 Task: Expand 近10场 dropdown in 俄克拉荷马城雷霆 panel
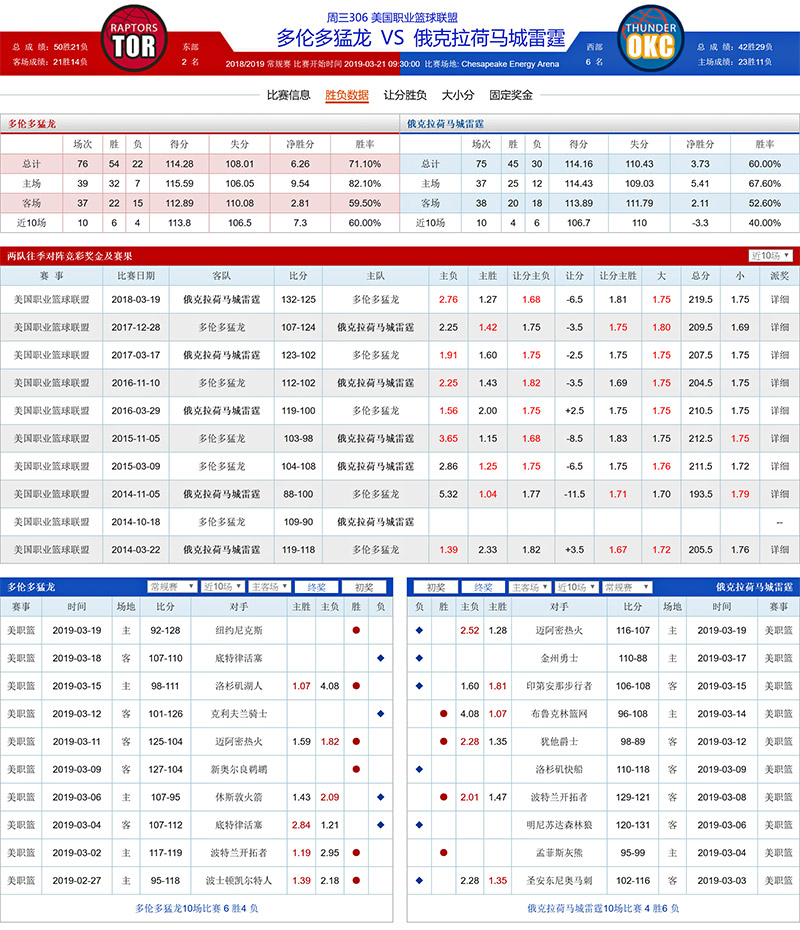click(576, 587)
